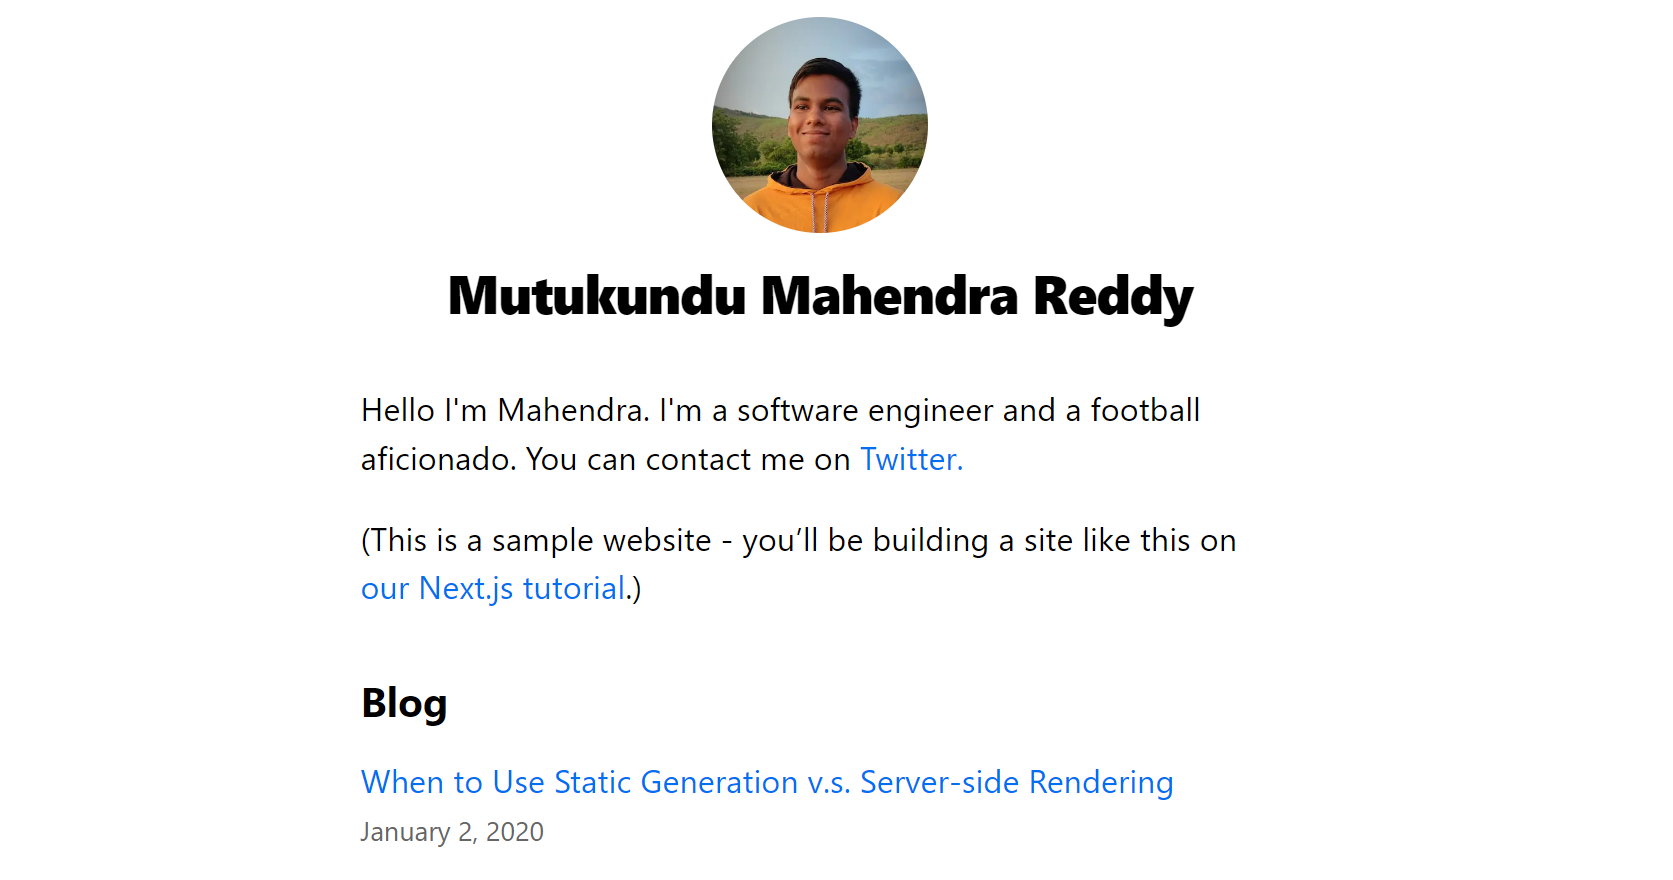The width and height of the screenshot is (1673, 880).
Task: Open the Static Generation v.s. Server-side Rendering post
Action: pos(767,782)
